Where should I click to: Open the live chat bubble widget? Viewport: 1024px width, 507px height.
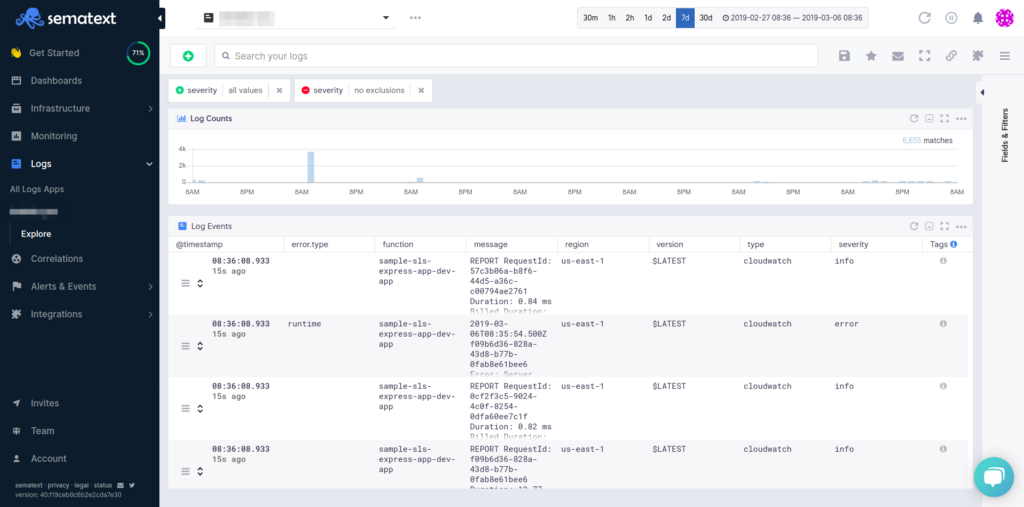pyautogui.click(x=993, y=477)
